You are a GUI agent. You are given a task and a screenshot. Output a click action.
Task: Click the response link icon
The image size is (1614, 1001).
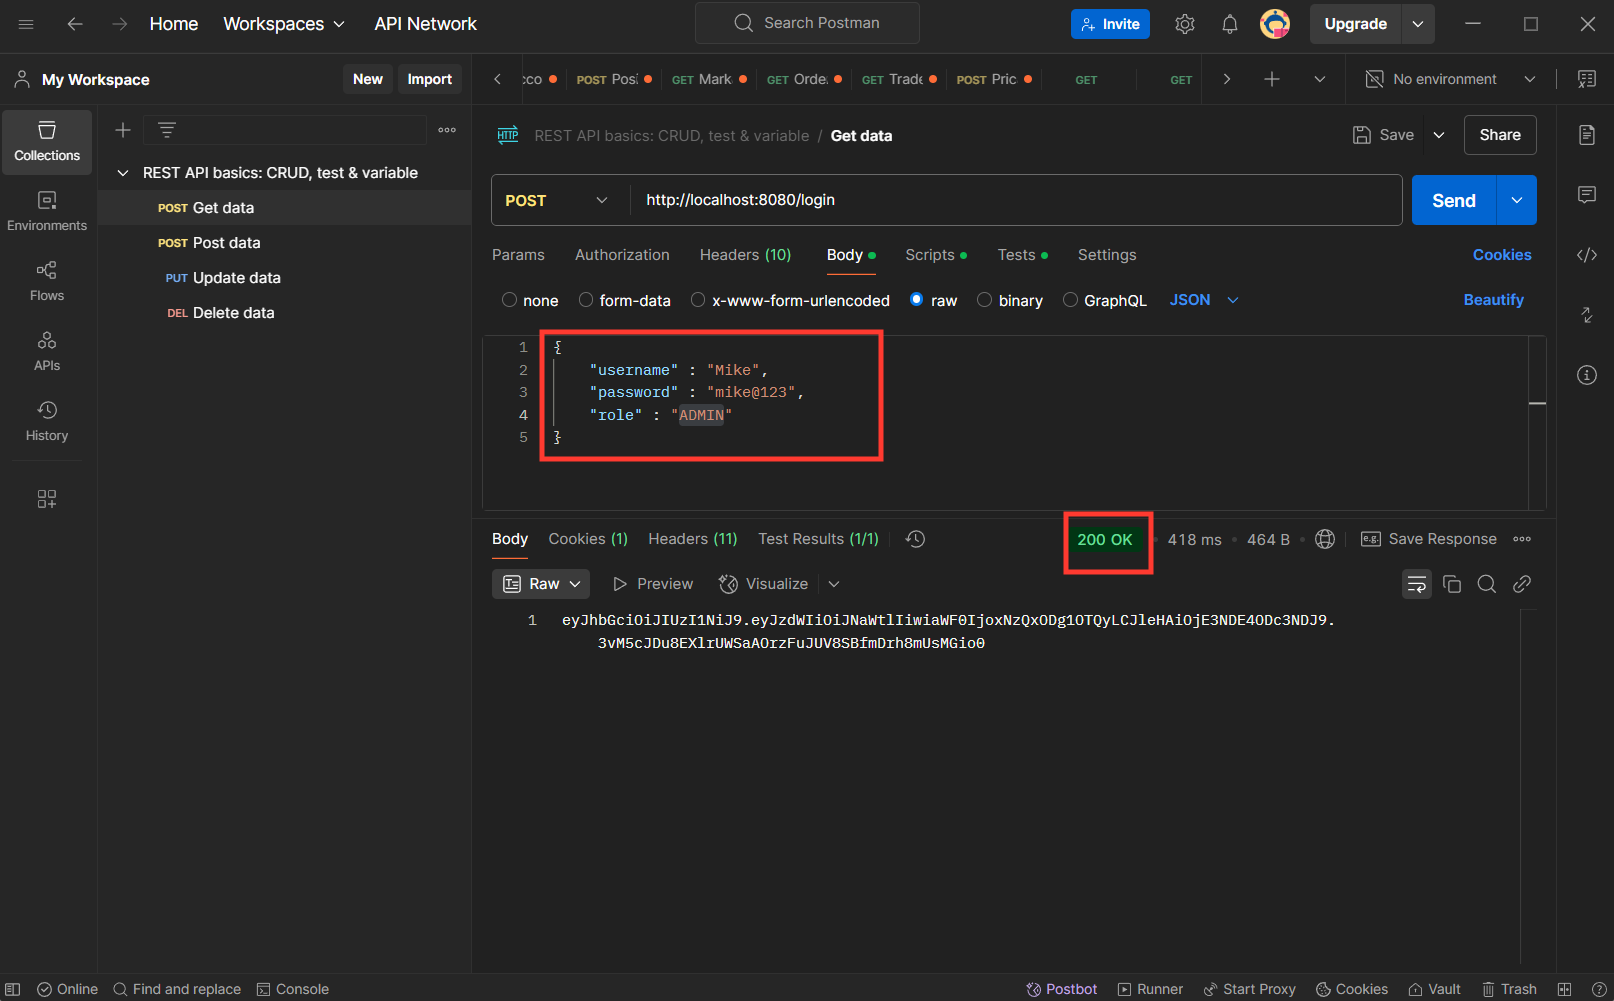pos(1522,584)
